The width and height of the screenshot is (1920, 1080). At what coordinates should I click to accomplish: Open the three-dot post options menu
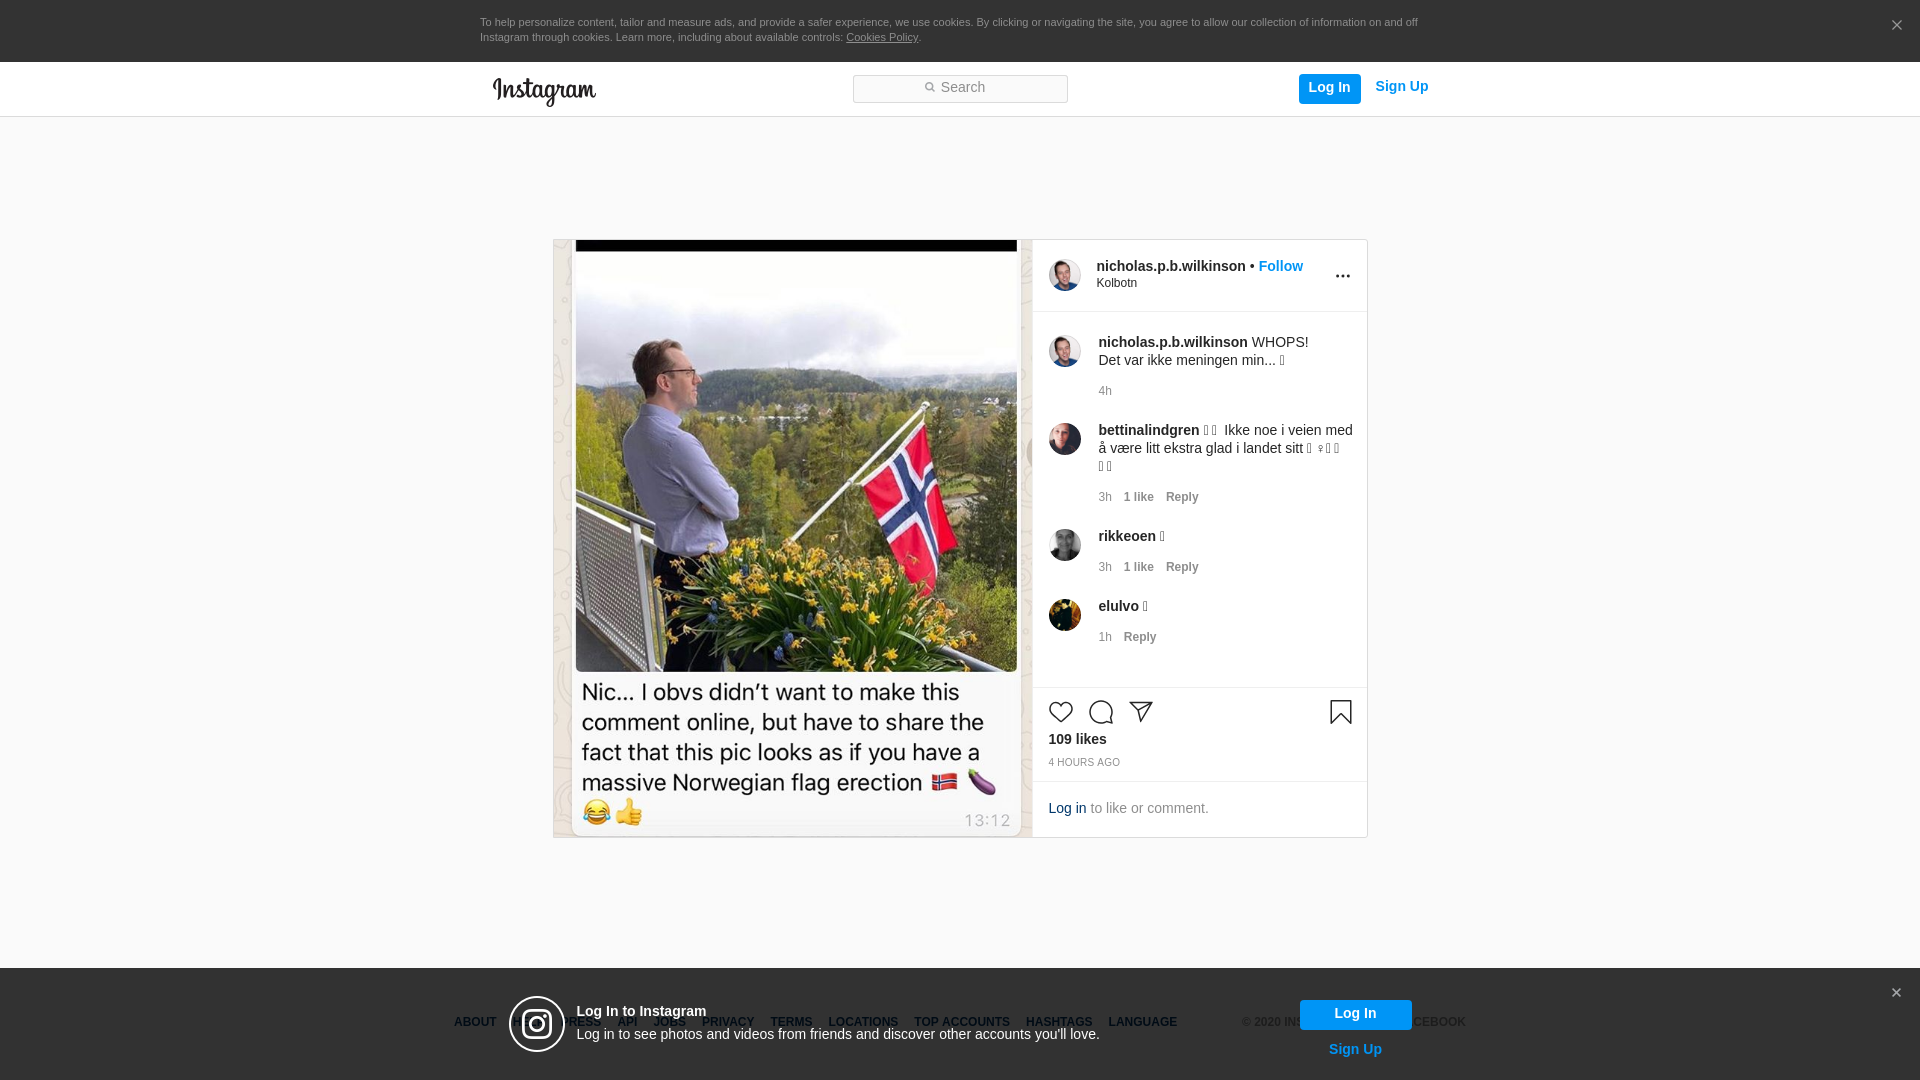coord(1342,276)
